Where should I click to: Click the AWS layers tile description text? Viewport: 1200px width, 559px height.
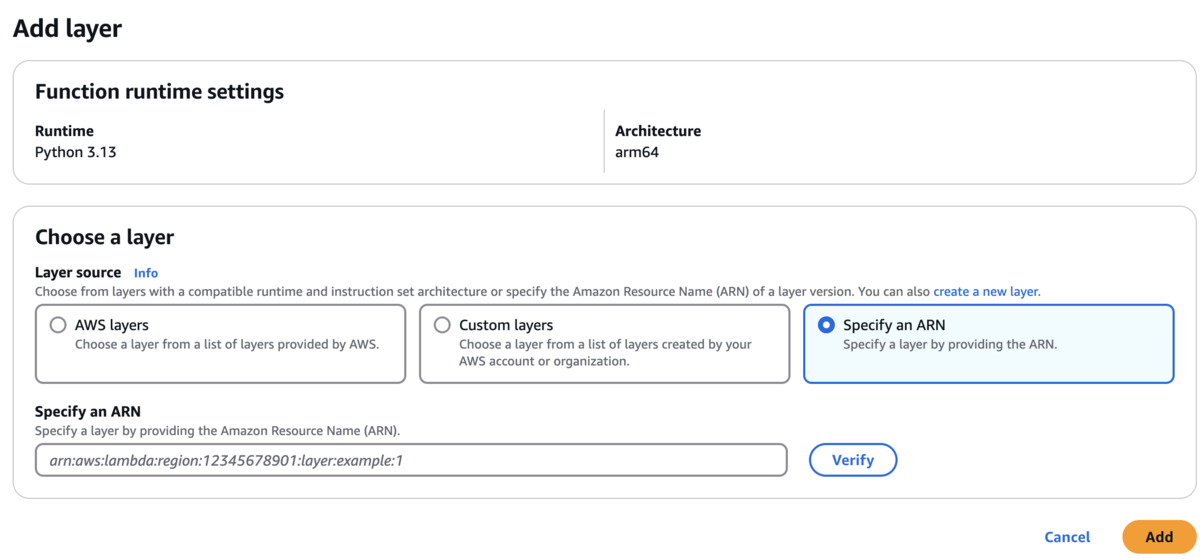coord(227,344)
